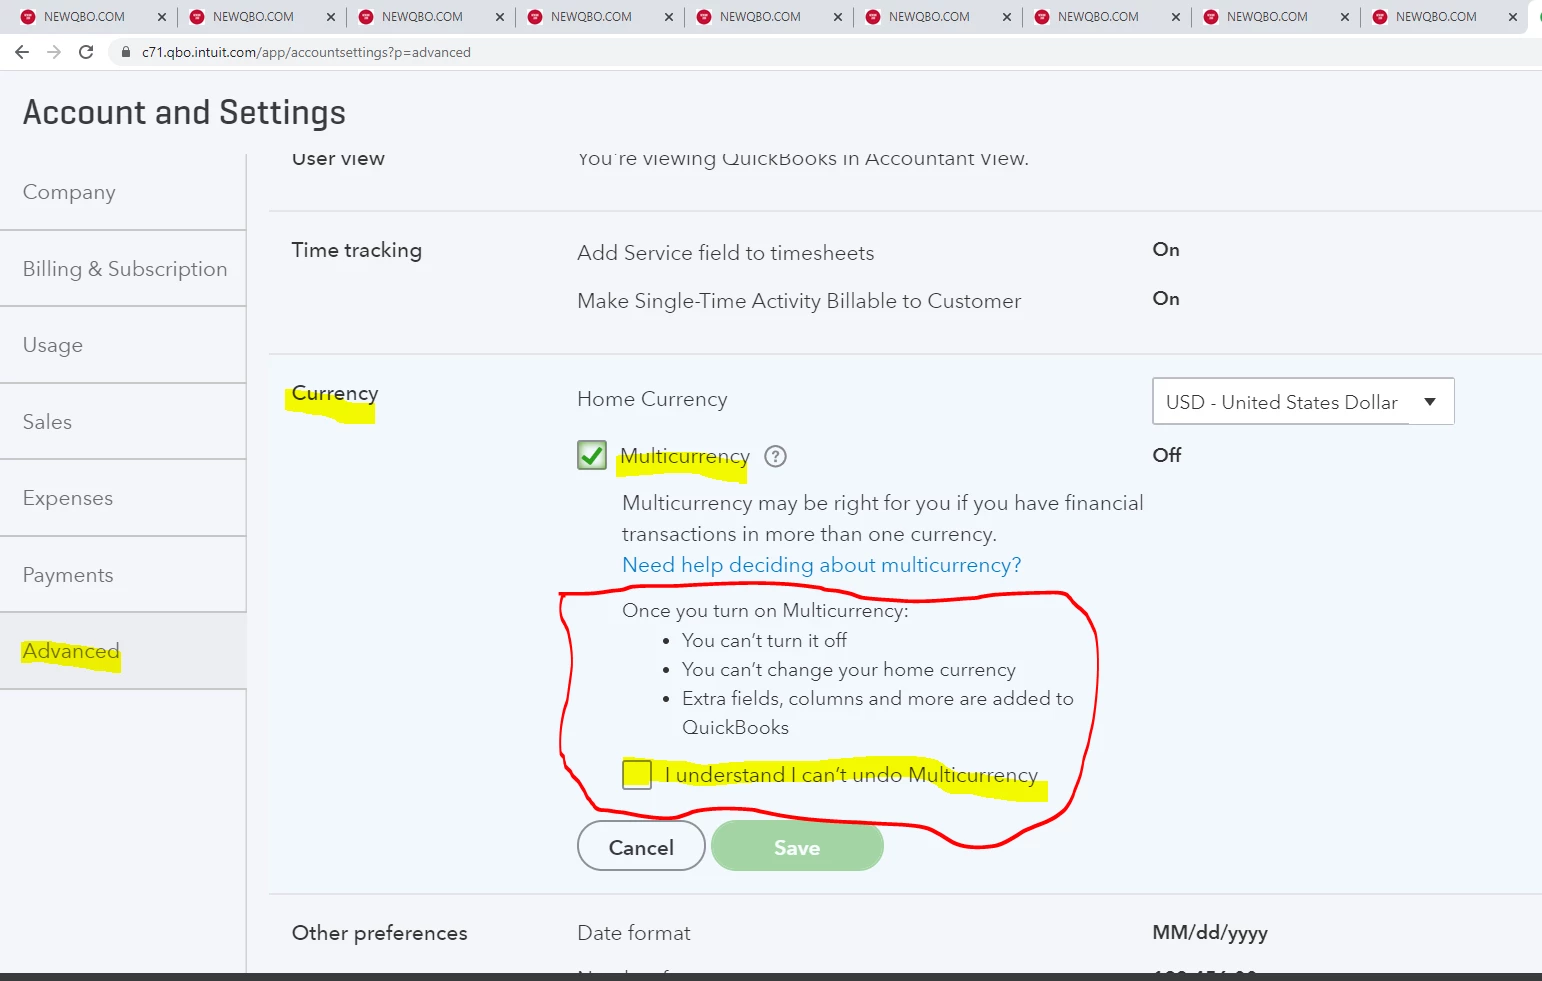The width and height of the screenshot is (1542, 981).
Task: Select the Advanced settings tab
Action: [123, 651]
